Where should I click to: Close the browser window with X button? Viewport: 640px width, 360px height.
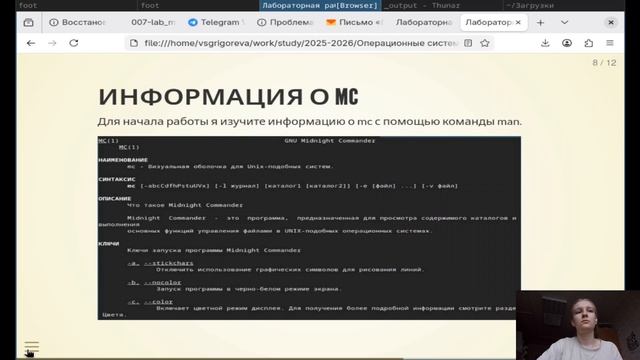611,22
